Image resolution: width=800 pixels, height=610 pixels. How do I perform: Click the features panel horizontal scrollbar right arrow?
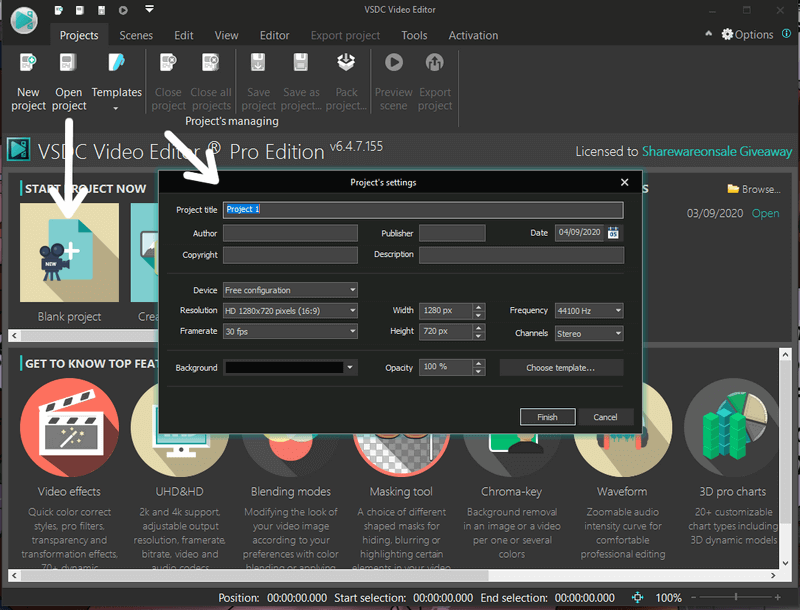[773, 575]
